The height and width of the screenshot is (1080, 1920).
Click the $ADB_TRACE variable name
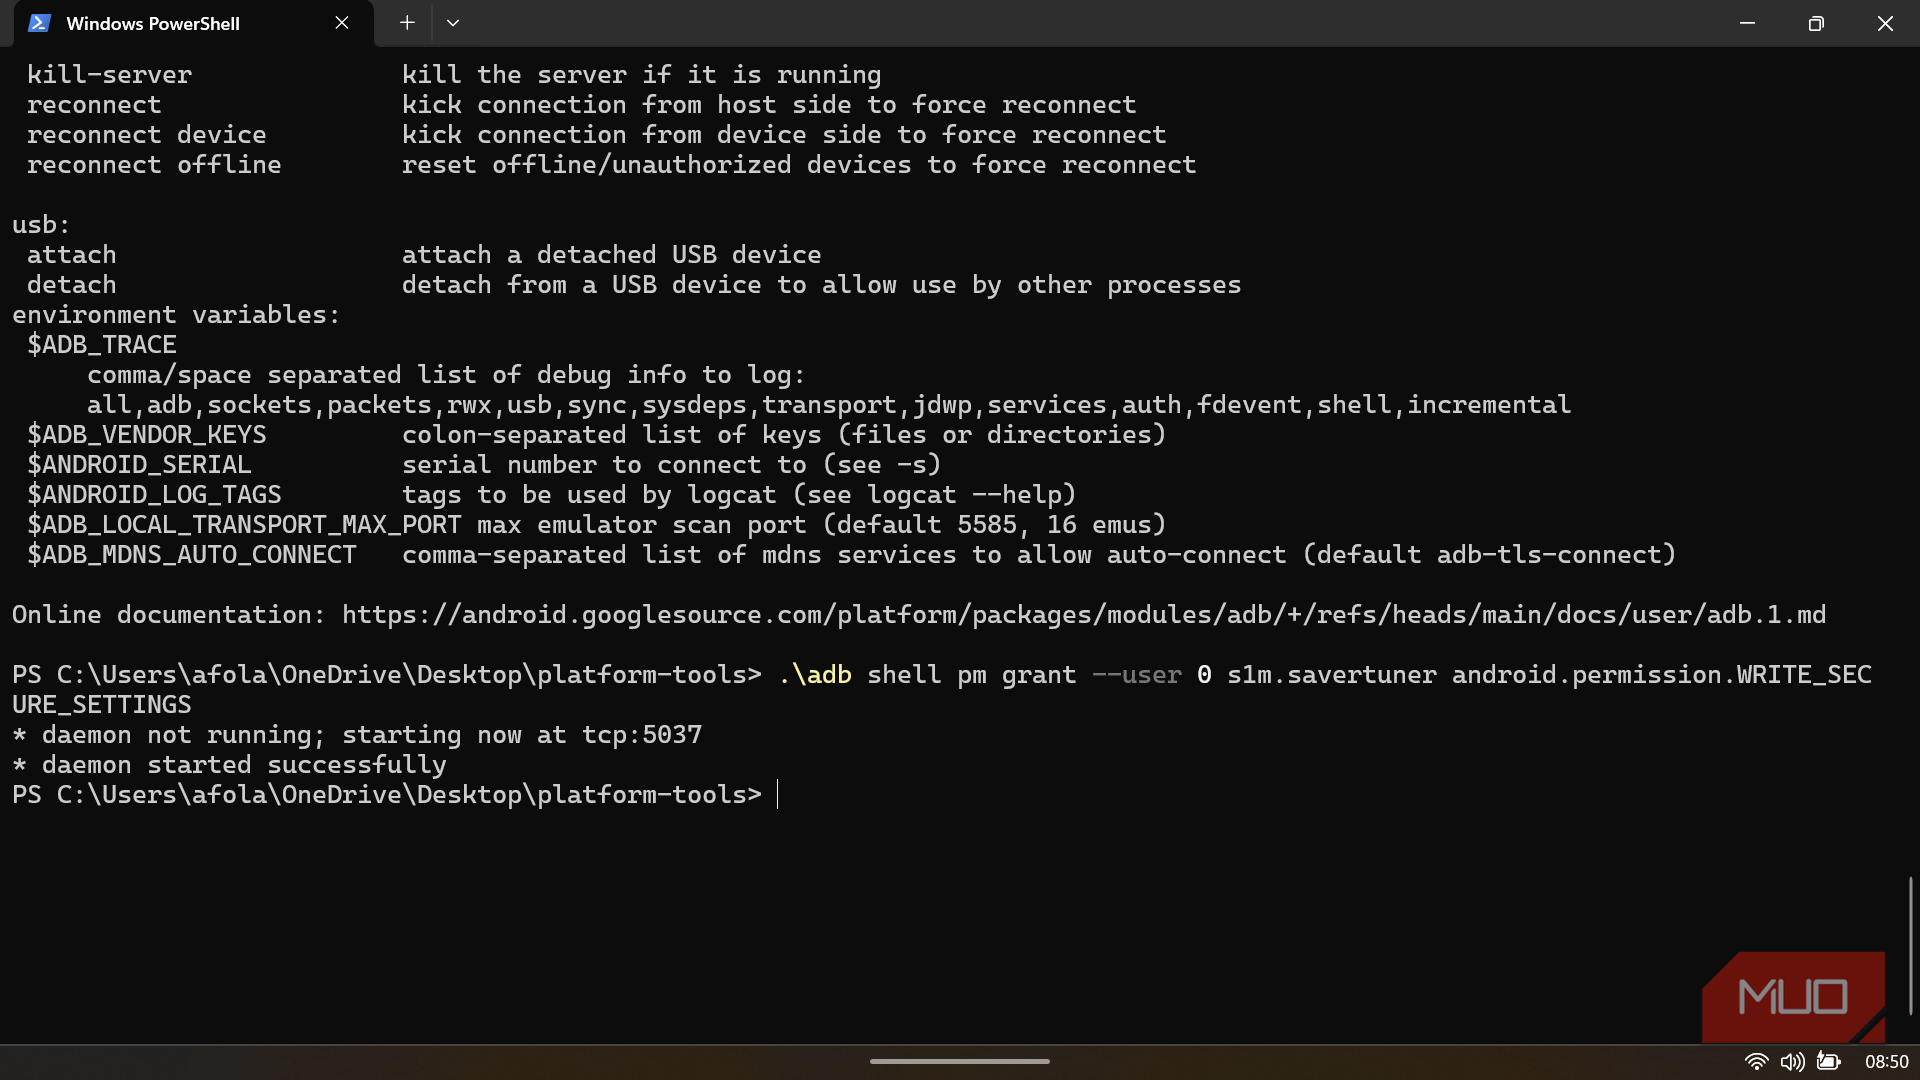click(102, 345)
